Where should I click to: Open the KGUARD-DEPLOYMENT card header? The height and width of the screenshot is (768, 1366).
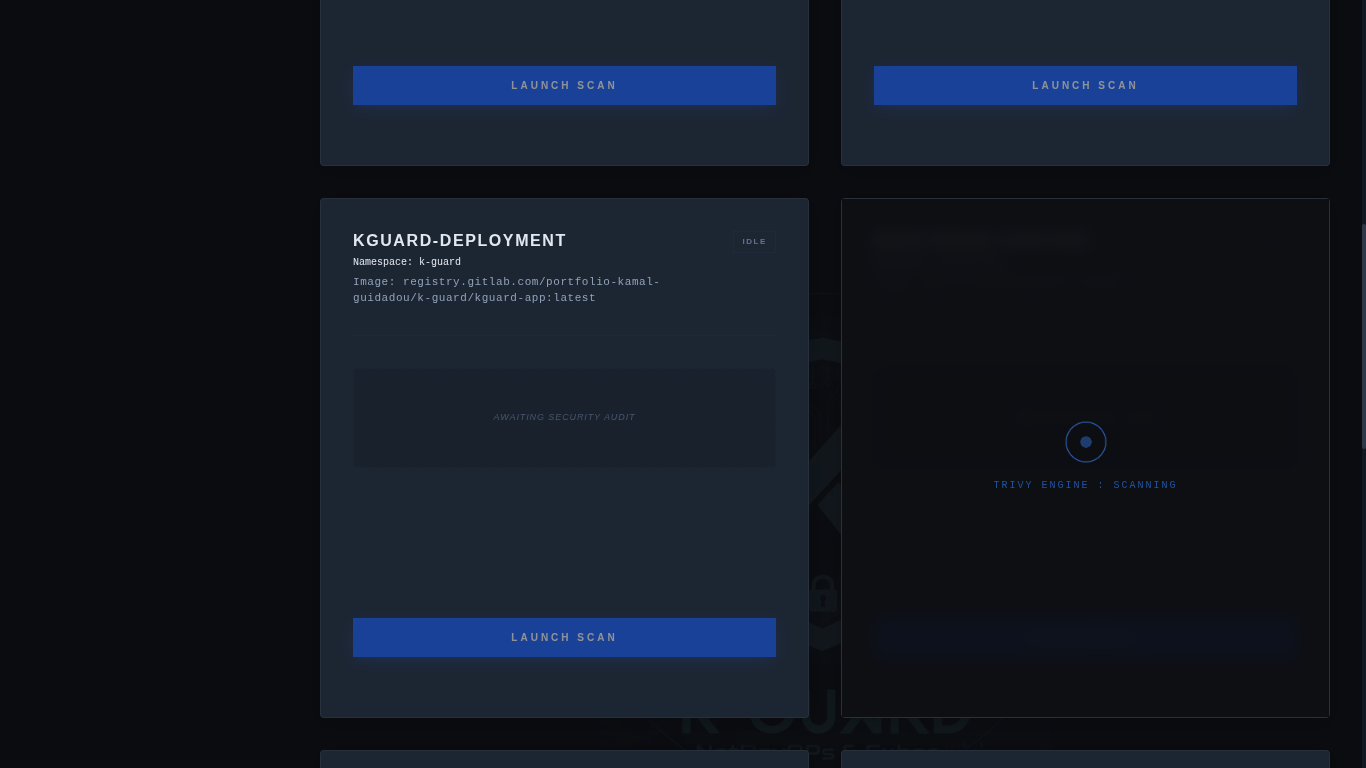click(460, 240)
